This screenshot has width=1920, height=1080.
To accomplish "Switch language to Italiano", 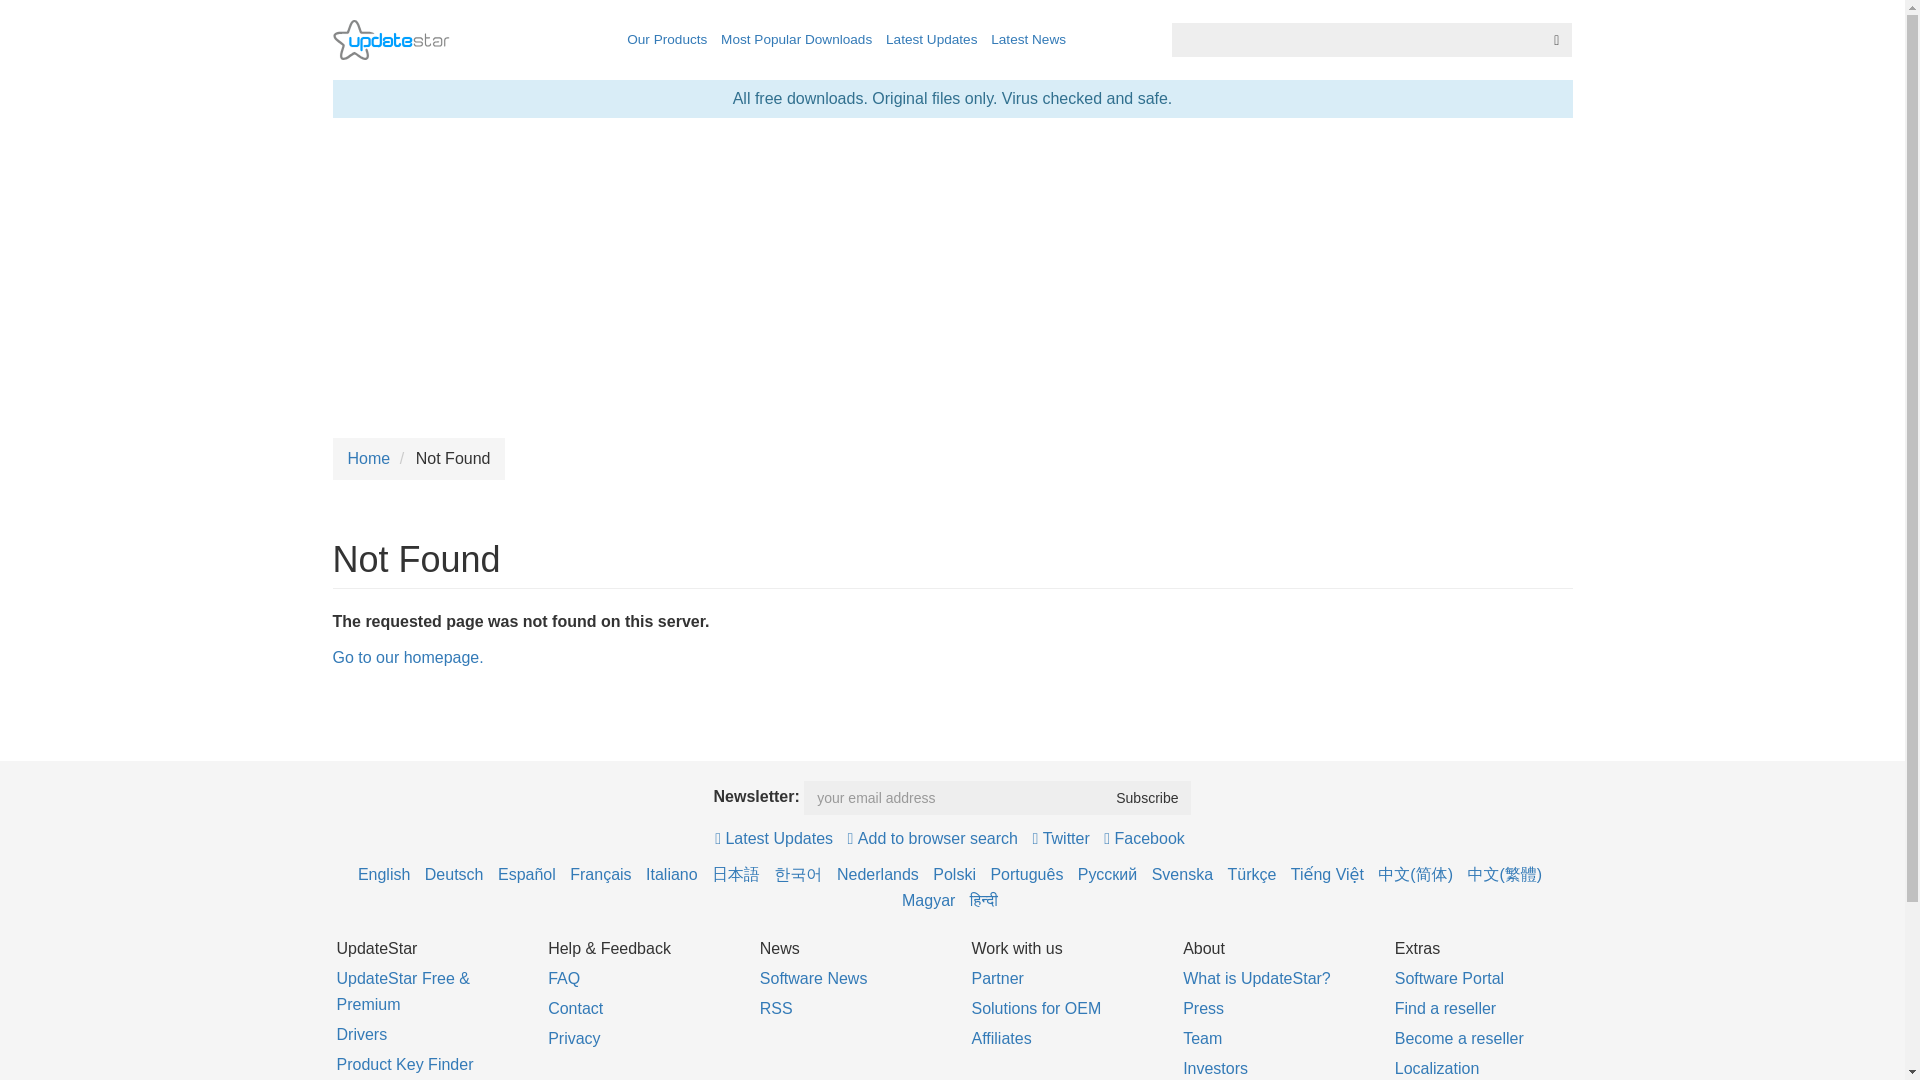I will pyautogui.click(x=672, y=875).
